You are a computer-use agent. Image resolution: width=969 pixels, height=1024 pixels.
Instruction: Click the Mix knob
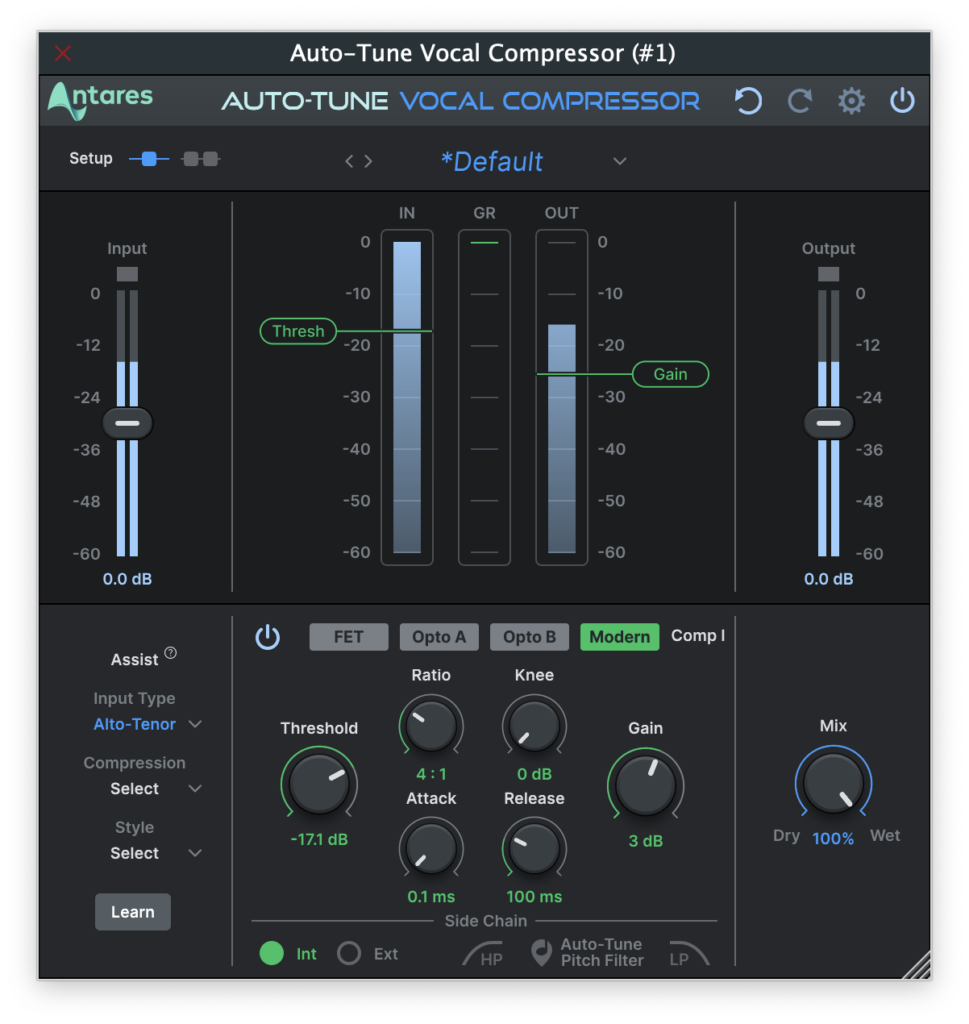[833, 783]
